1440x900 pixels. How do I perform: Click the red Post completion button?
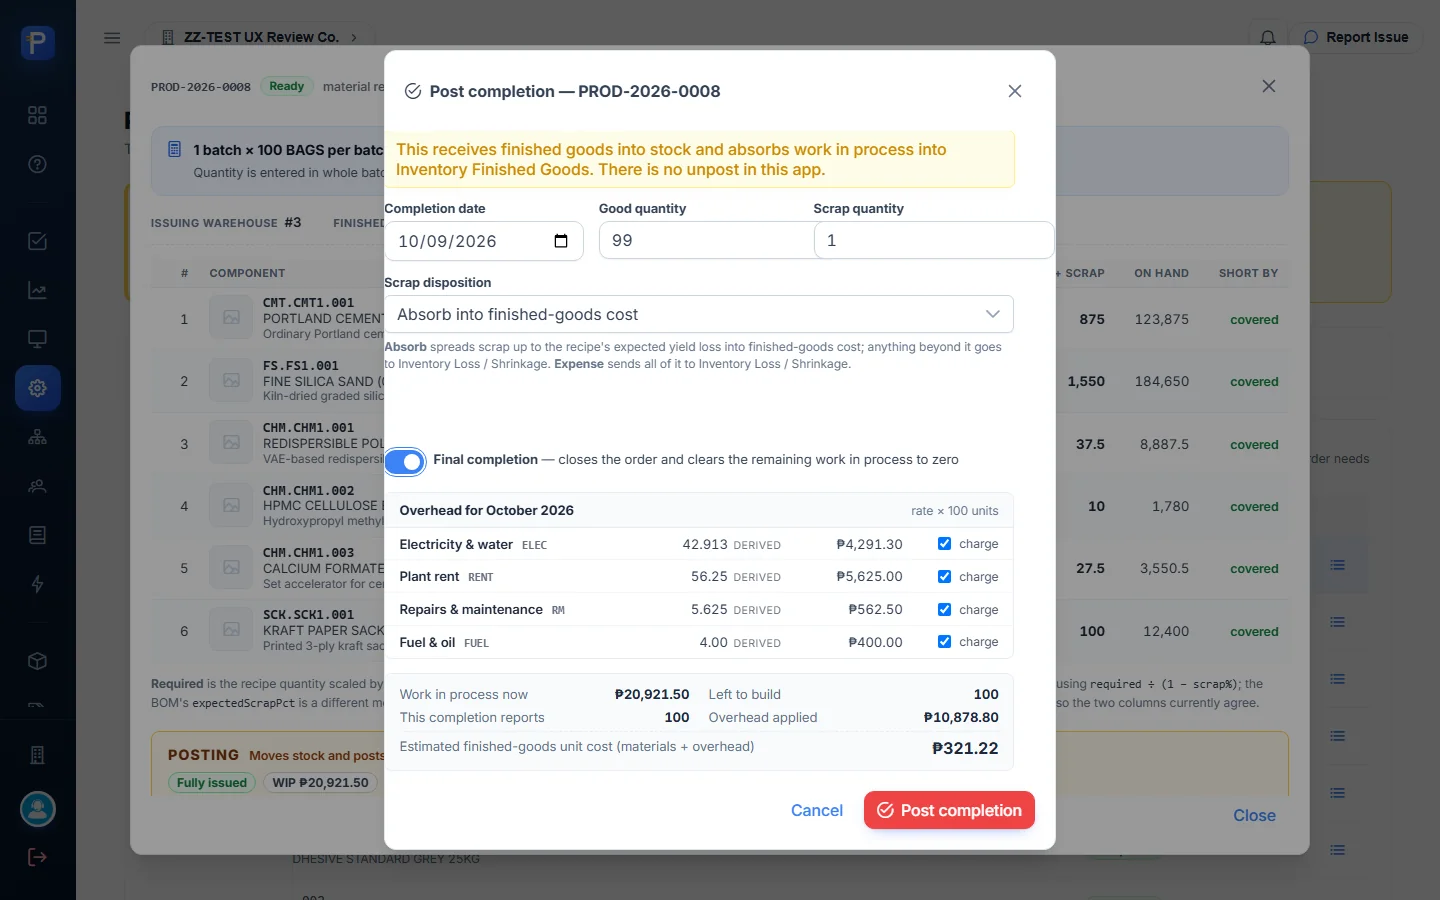tap(949, 810)
